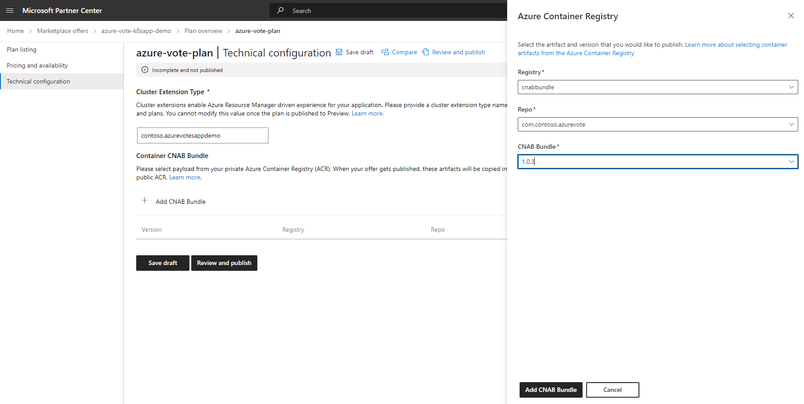Click the Review and publish toolbar icon
Screen dimensions: 804x404
click(x=426, y=51)
